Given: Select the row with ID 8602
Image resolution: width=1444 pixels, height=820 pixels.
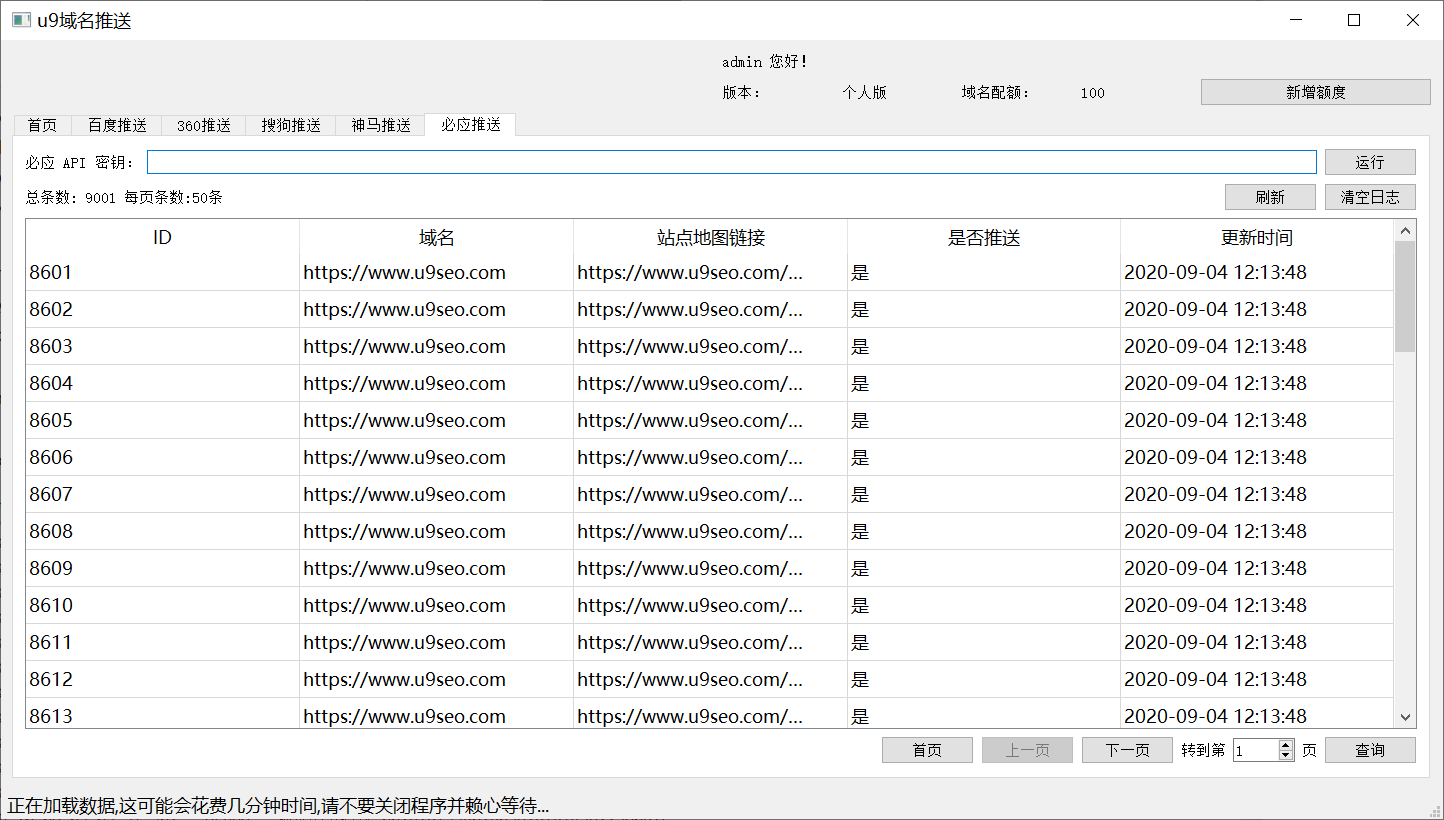Looking at the screenshot, I should tap(709, 309).
